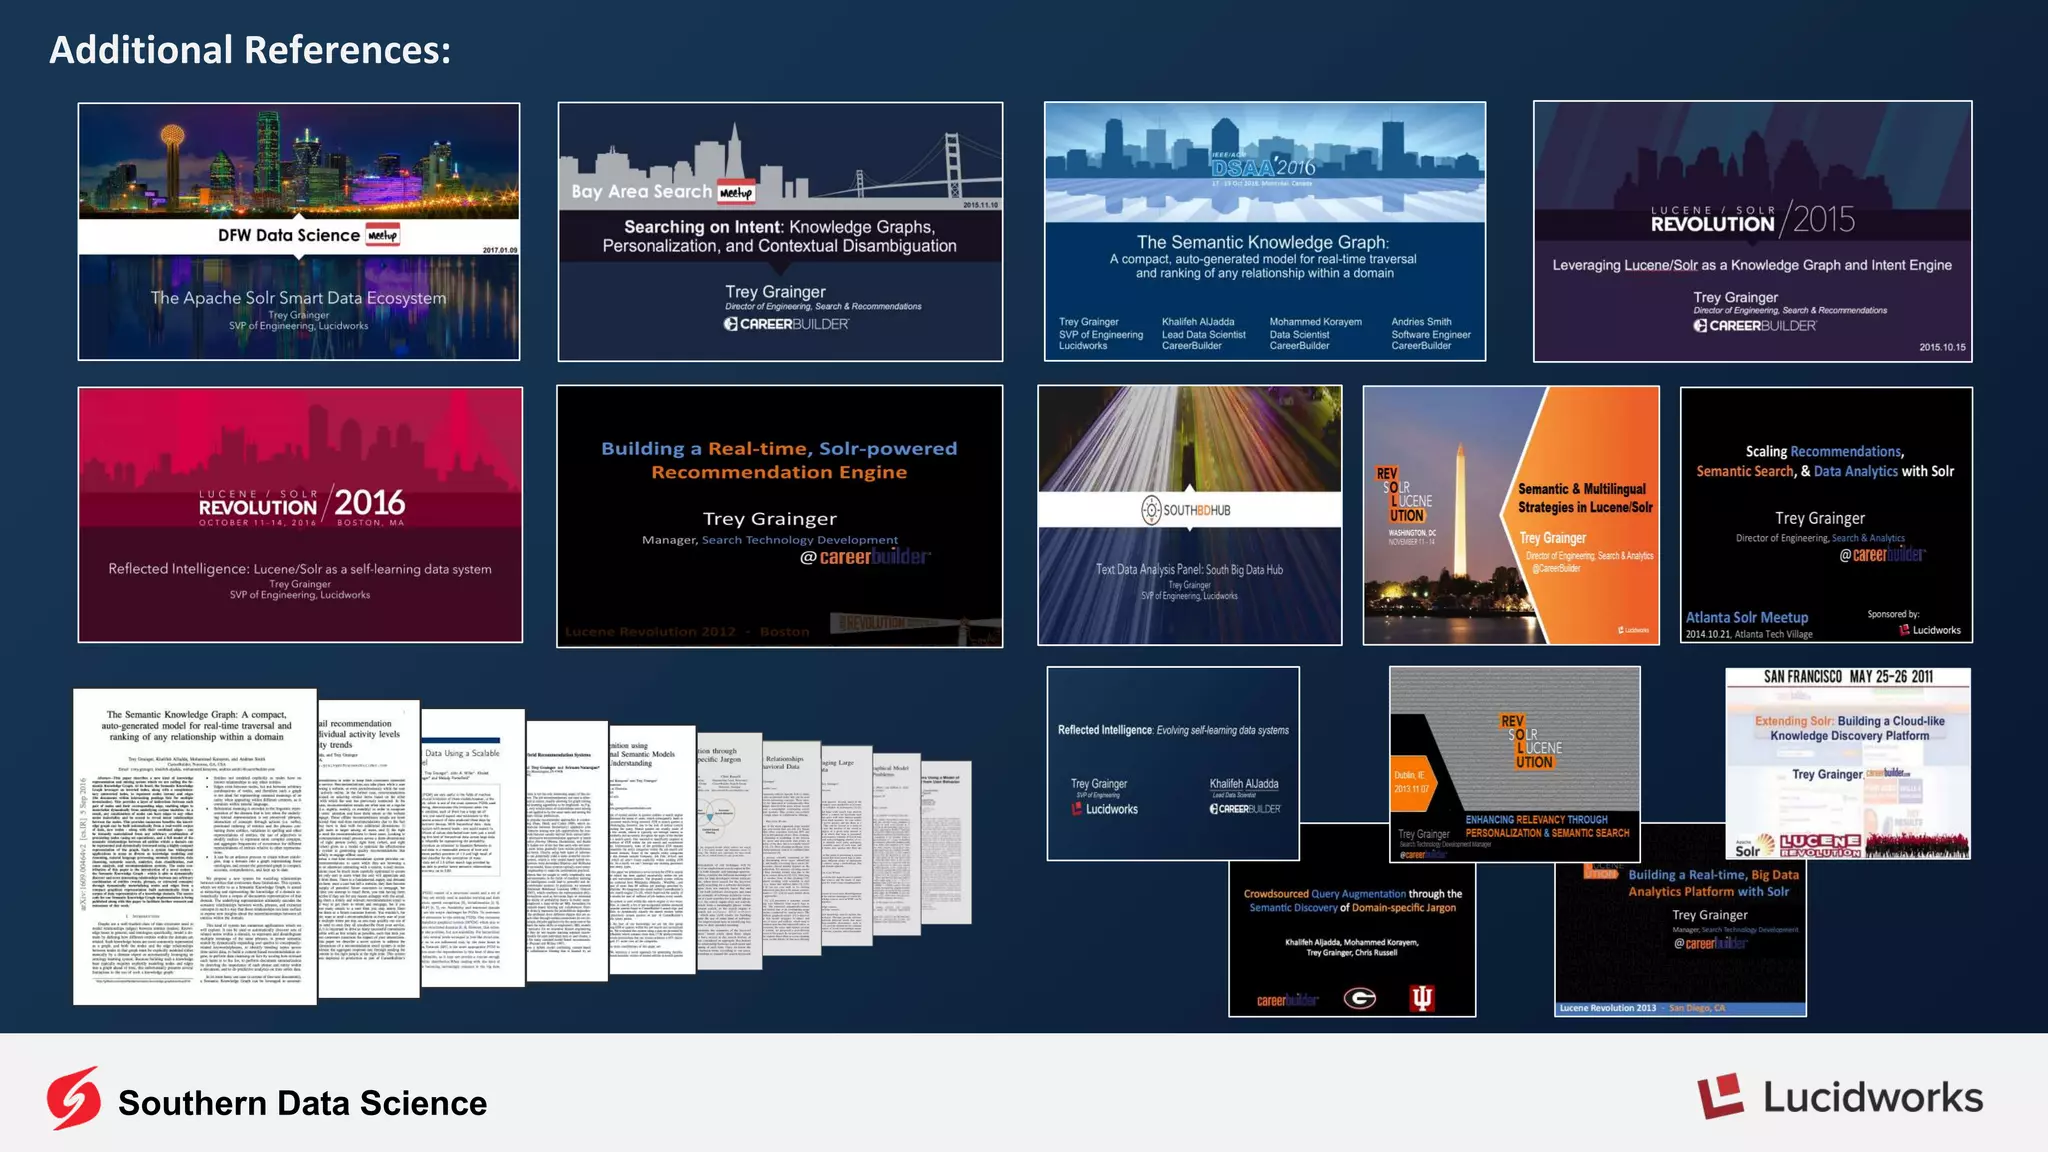
Task: Click the name "Khalifeh AlJadda" on DSAA slide
Action: (x=1198, y=322)
